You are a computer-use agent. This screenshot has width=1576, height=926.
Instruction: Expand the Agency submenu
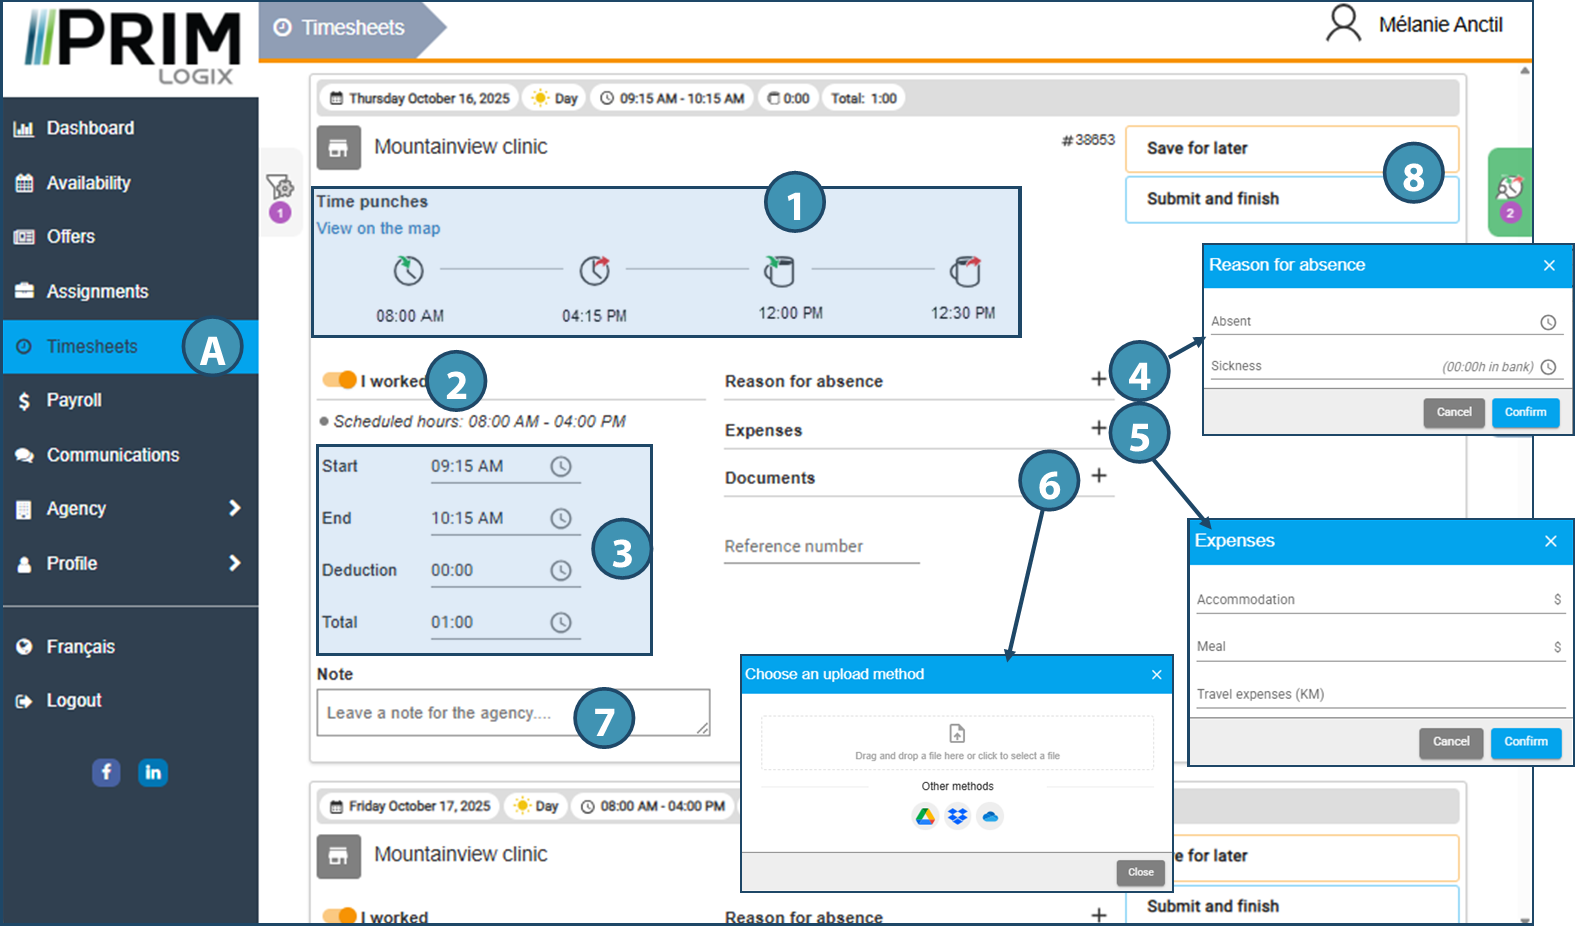(234, 508)
